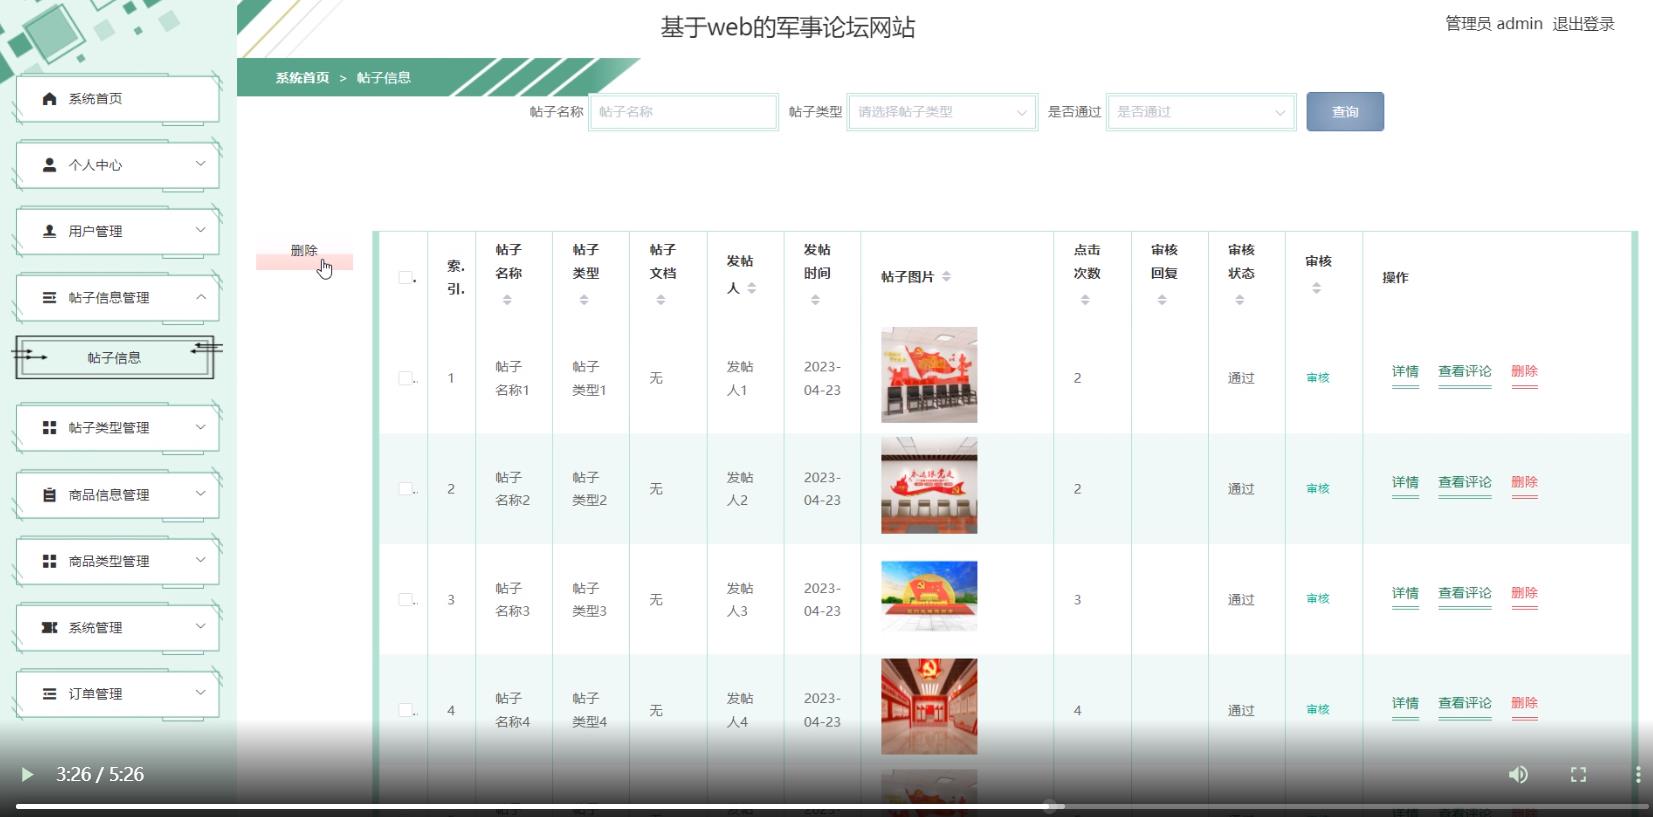Go to 系统首页 via breadcrumb
The height and width of the screenshot is (817, 1653).
pyautogui.click(x=302, y=78)
